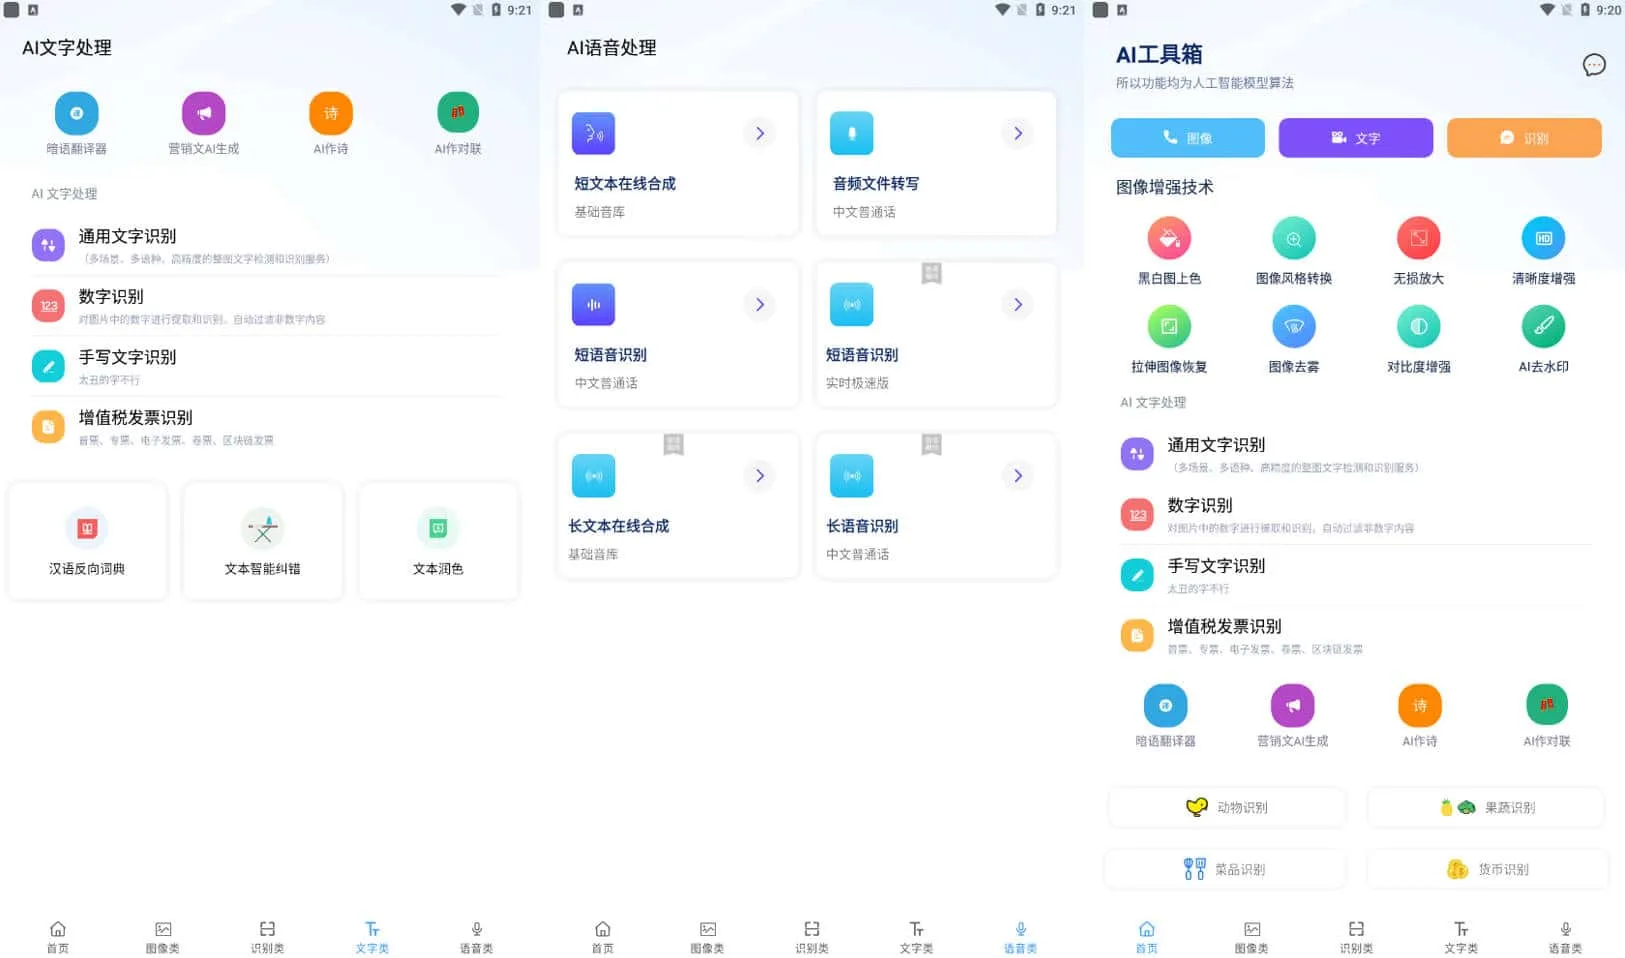This screenshot has width=1625, height=958.
Task: Open the 语音类 bottom navigation tab
Action: tap(1019, 936)
